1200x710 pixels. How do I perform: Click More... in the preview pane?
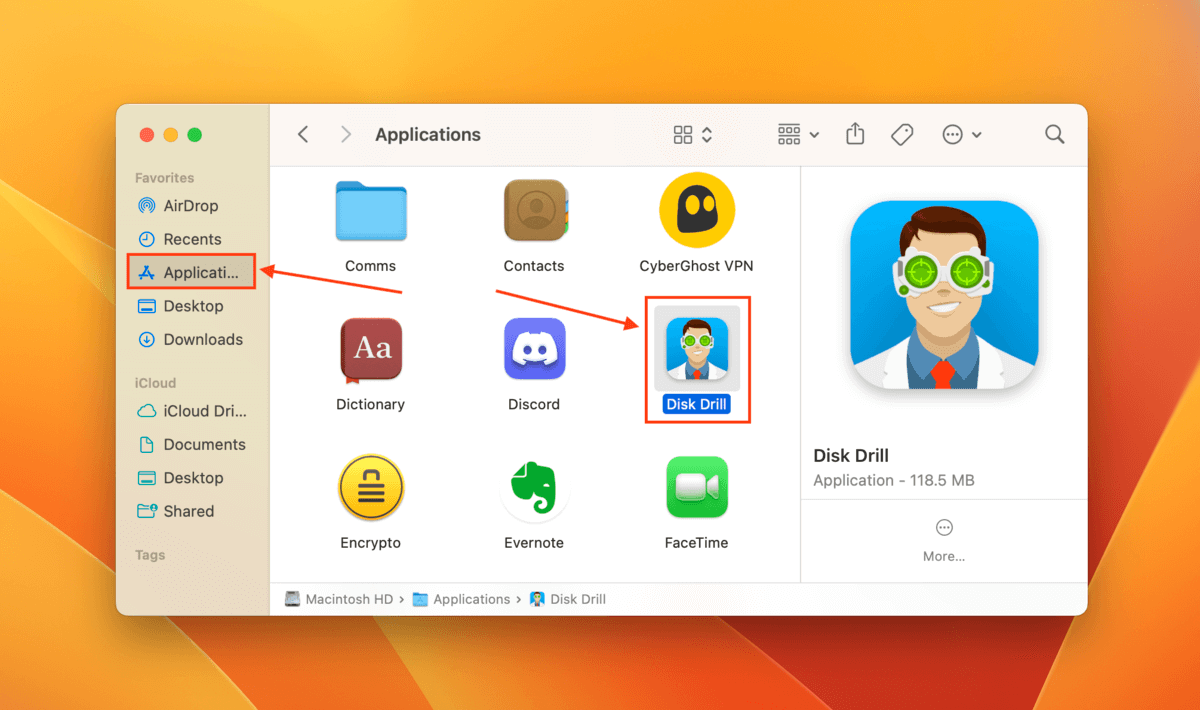(944, 540)
